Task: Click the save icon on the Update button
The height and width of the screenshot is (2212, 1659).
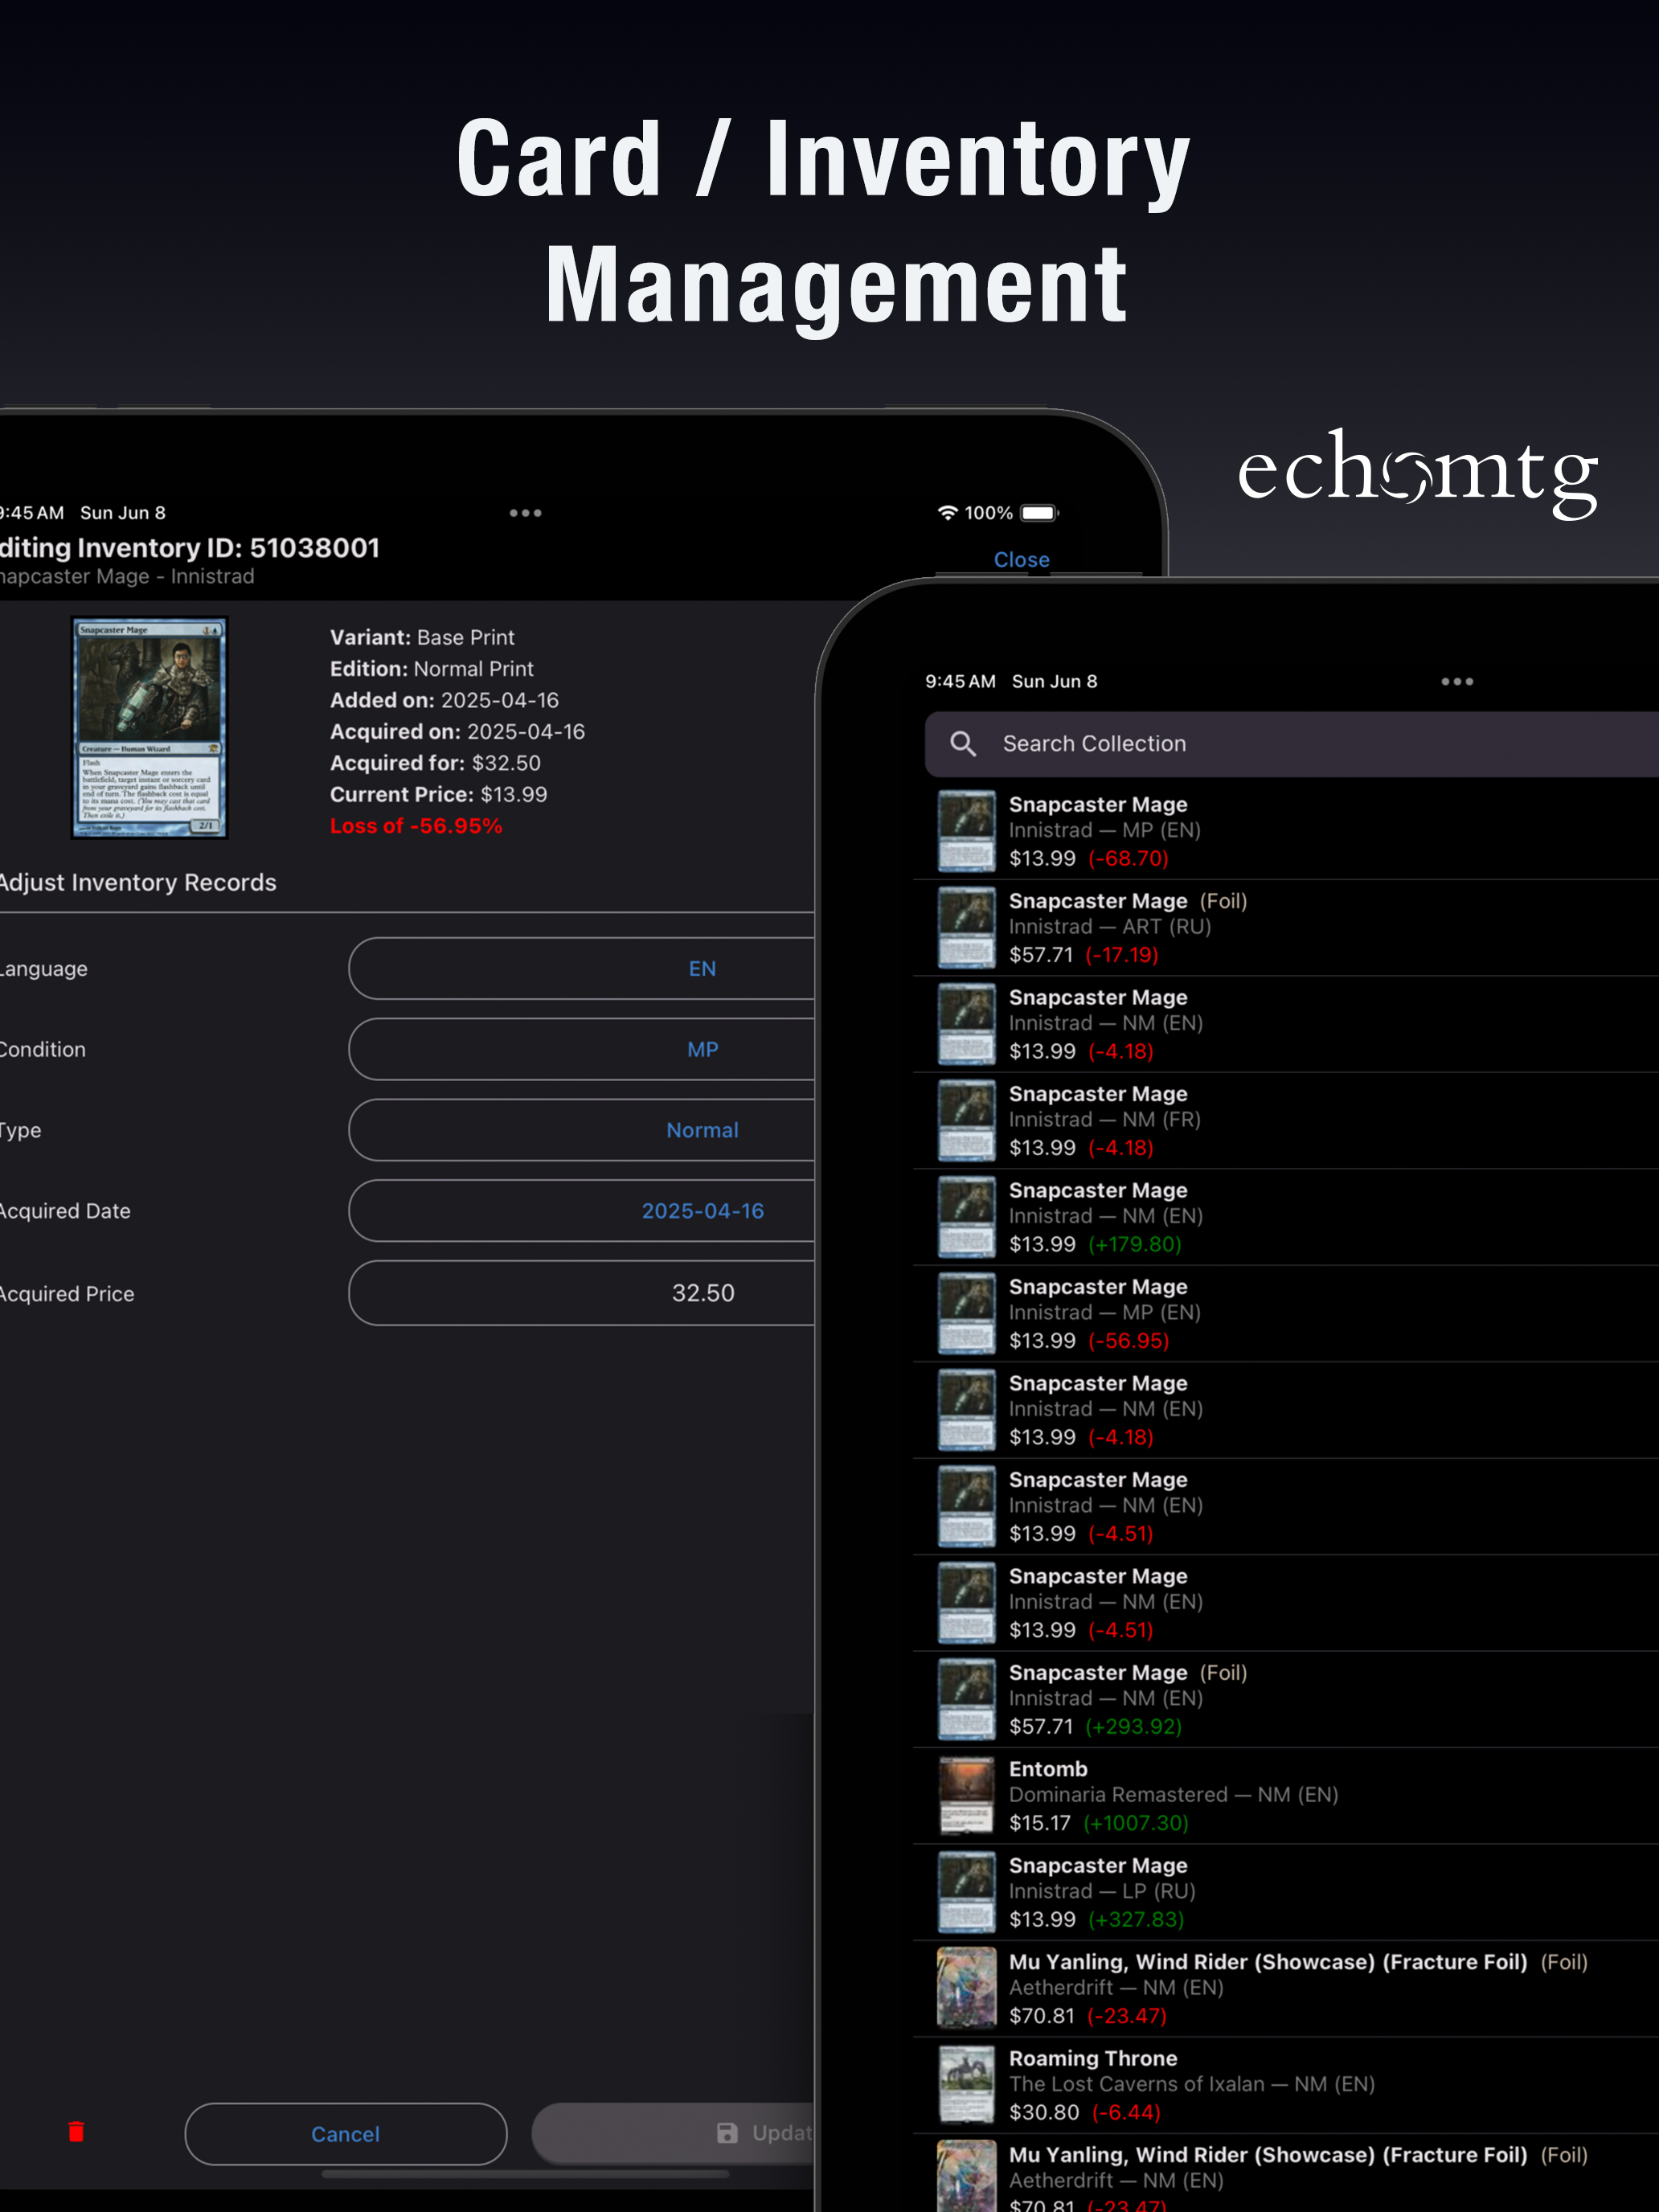Action: coord(725,2133)
